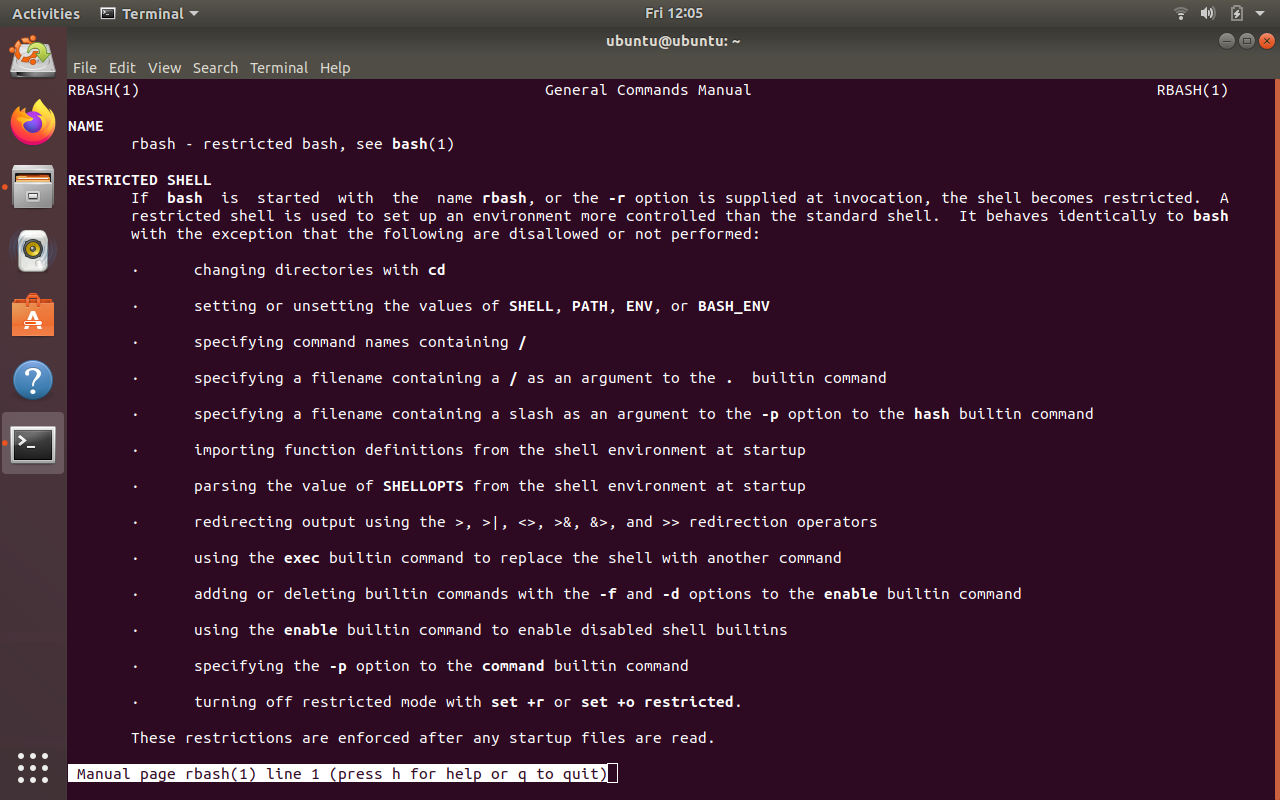This screenshot has width=1280, height=800.
Task: Open the Edit menu
Action: (x=122, y=68)
